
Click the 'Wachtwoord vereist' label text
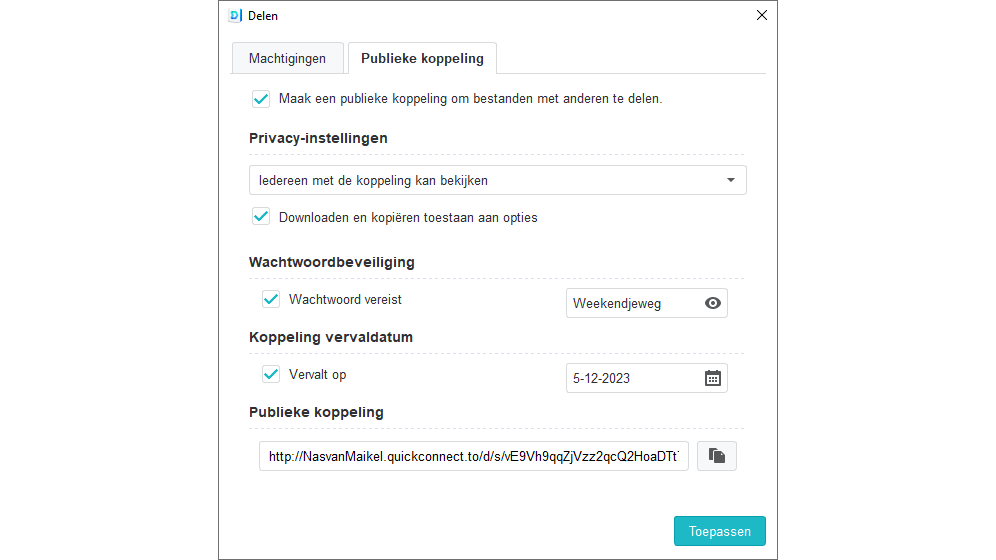pyautogui.click(x=345, y=299)
